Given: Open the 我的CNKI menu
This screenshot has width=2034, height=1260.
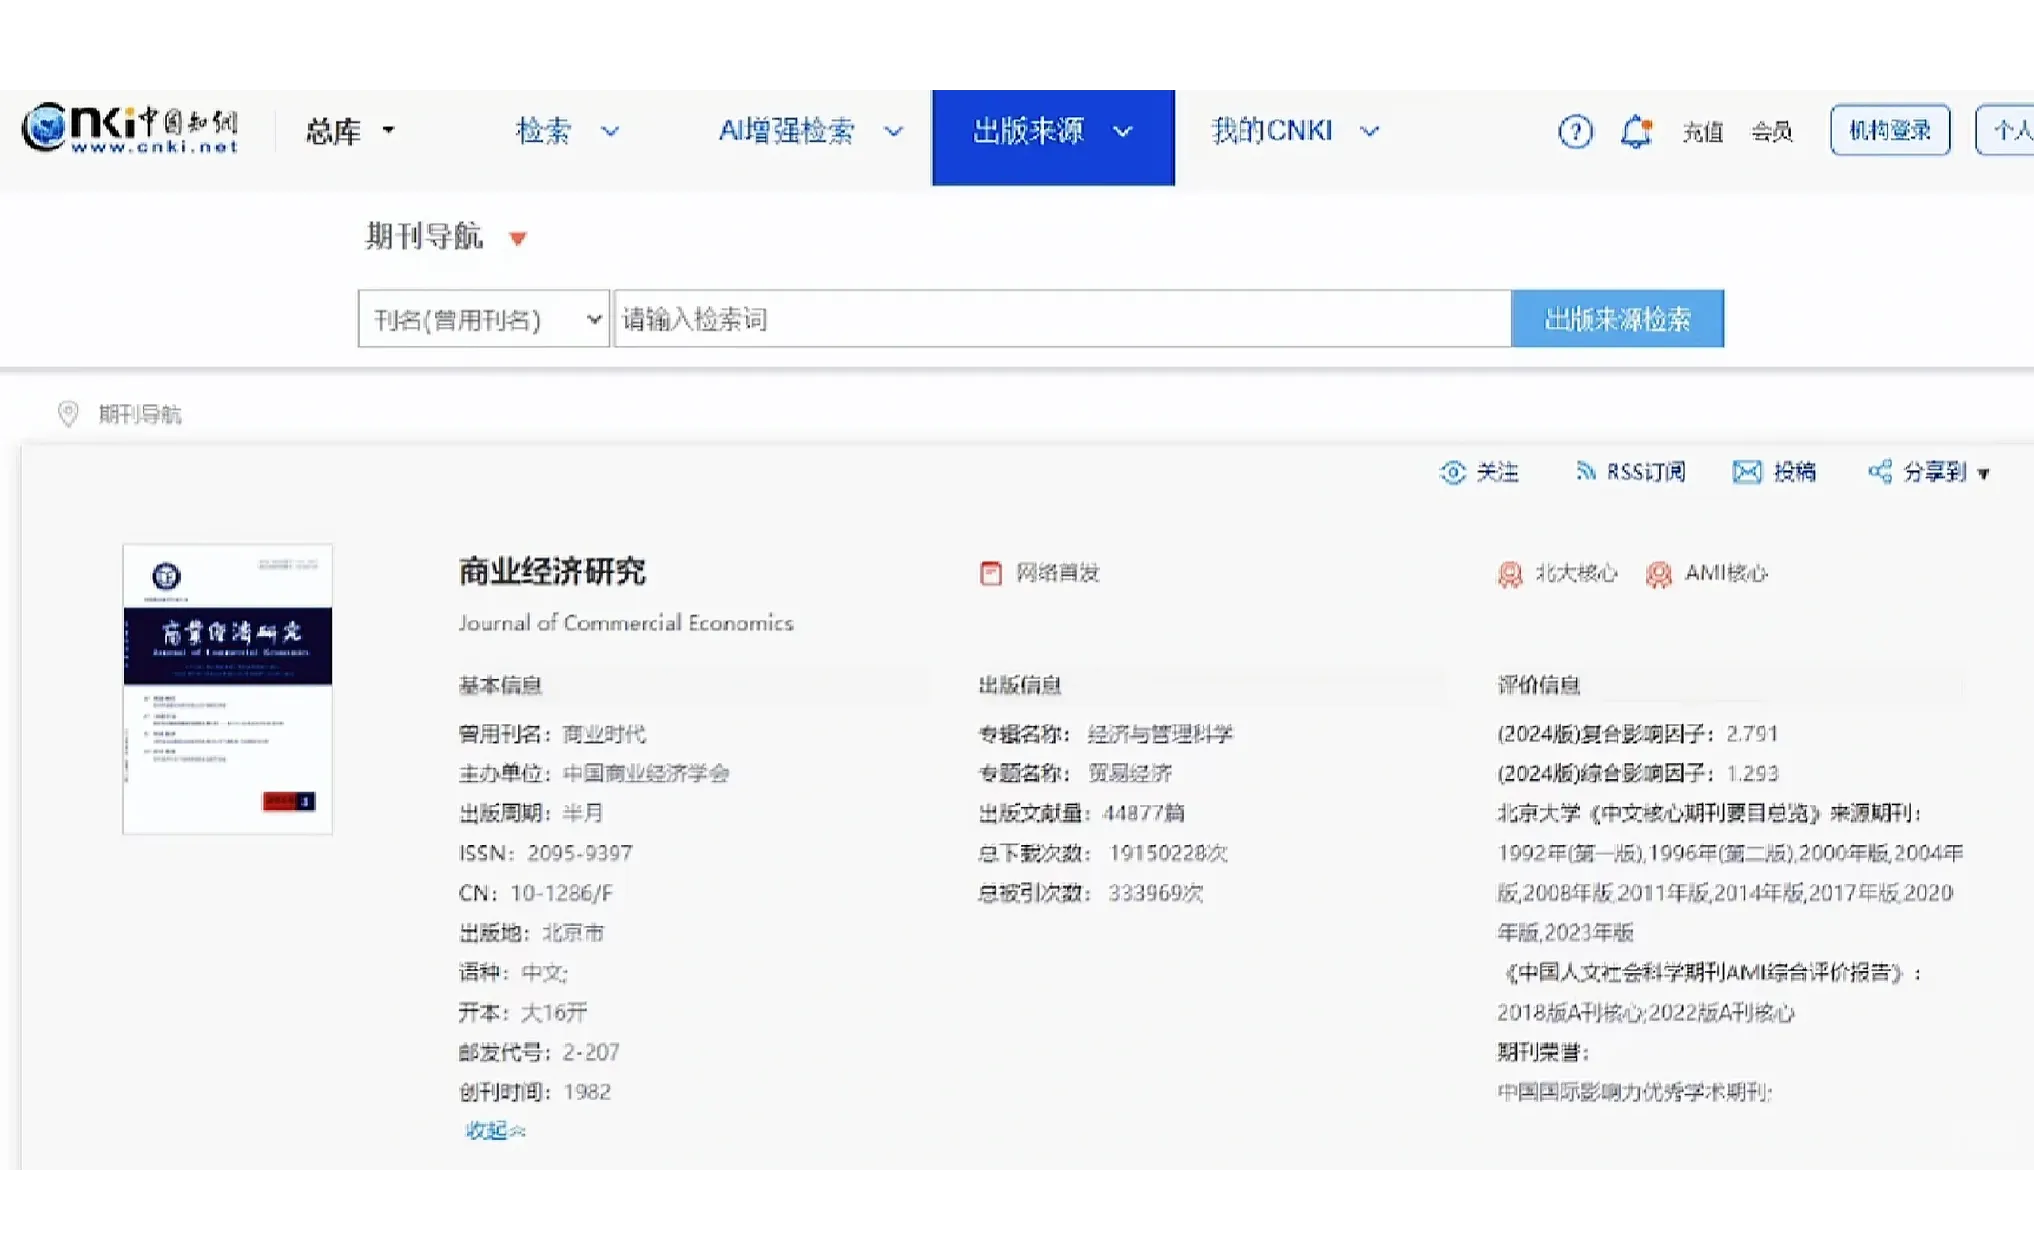Looking at the screenshot, I should [x=1293, y=131].
